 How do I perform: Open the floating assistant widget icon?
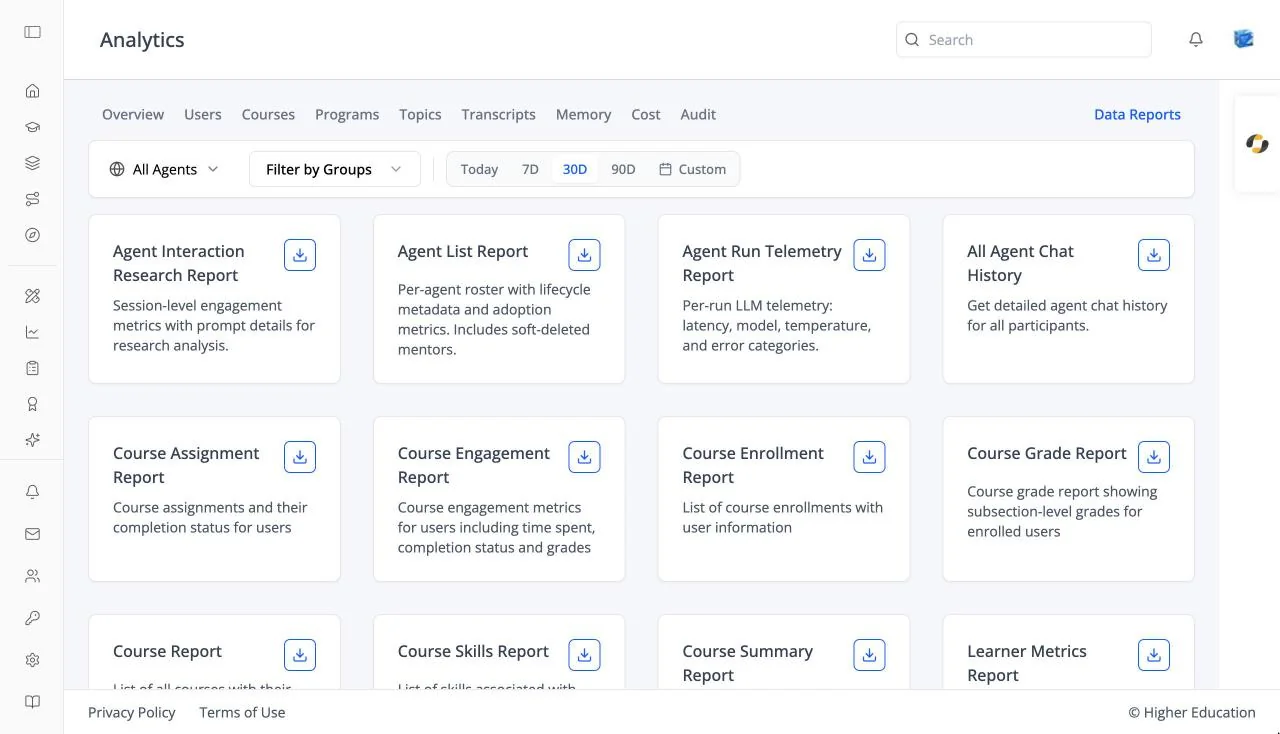point(1257,144)
